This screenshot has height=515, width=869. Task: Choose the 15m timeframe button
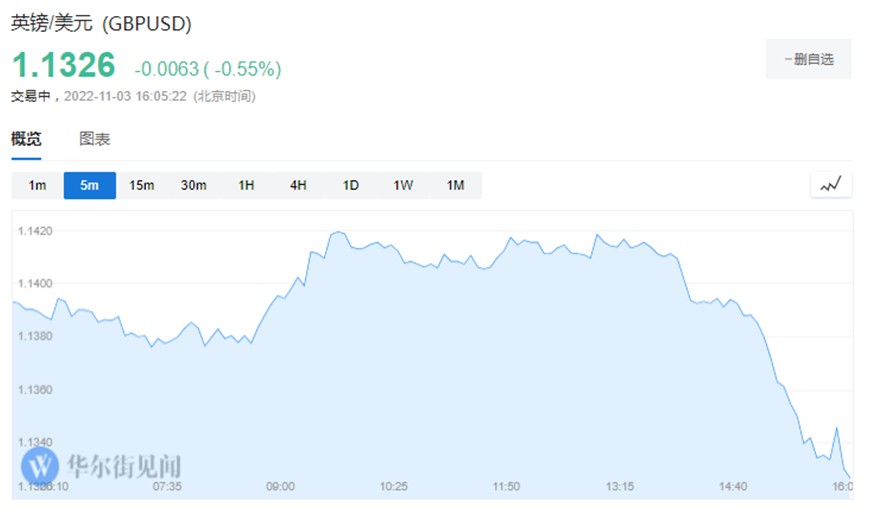pyautogui.click(x=142, y=185)
